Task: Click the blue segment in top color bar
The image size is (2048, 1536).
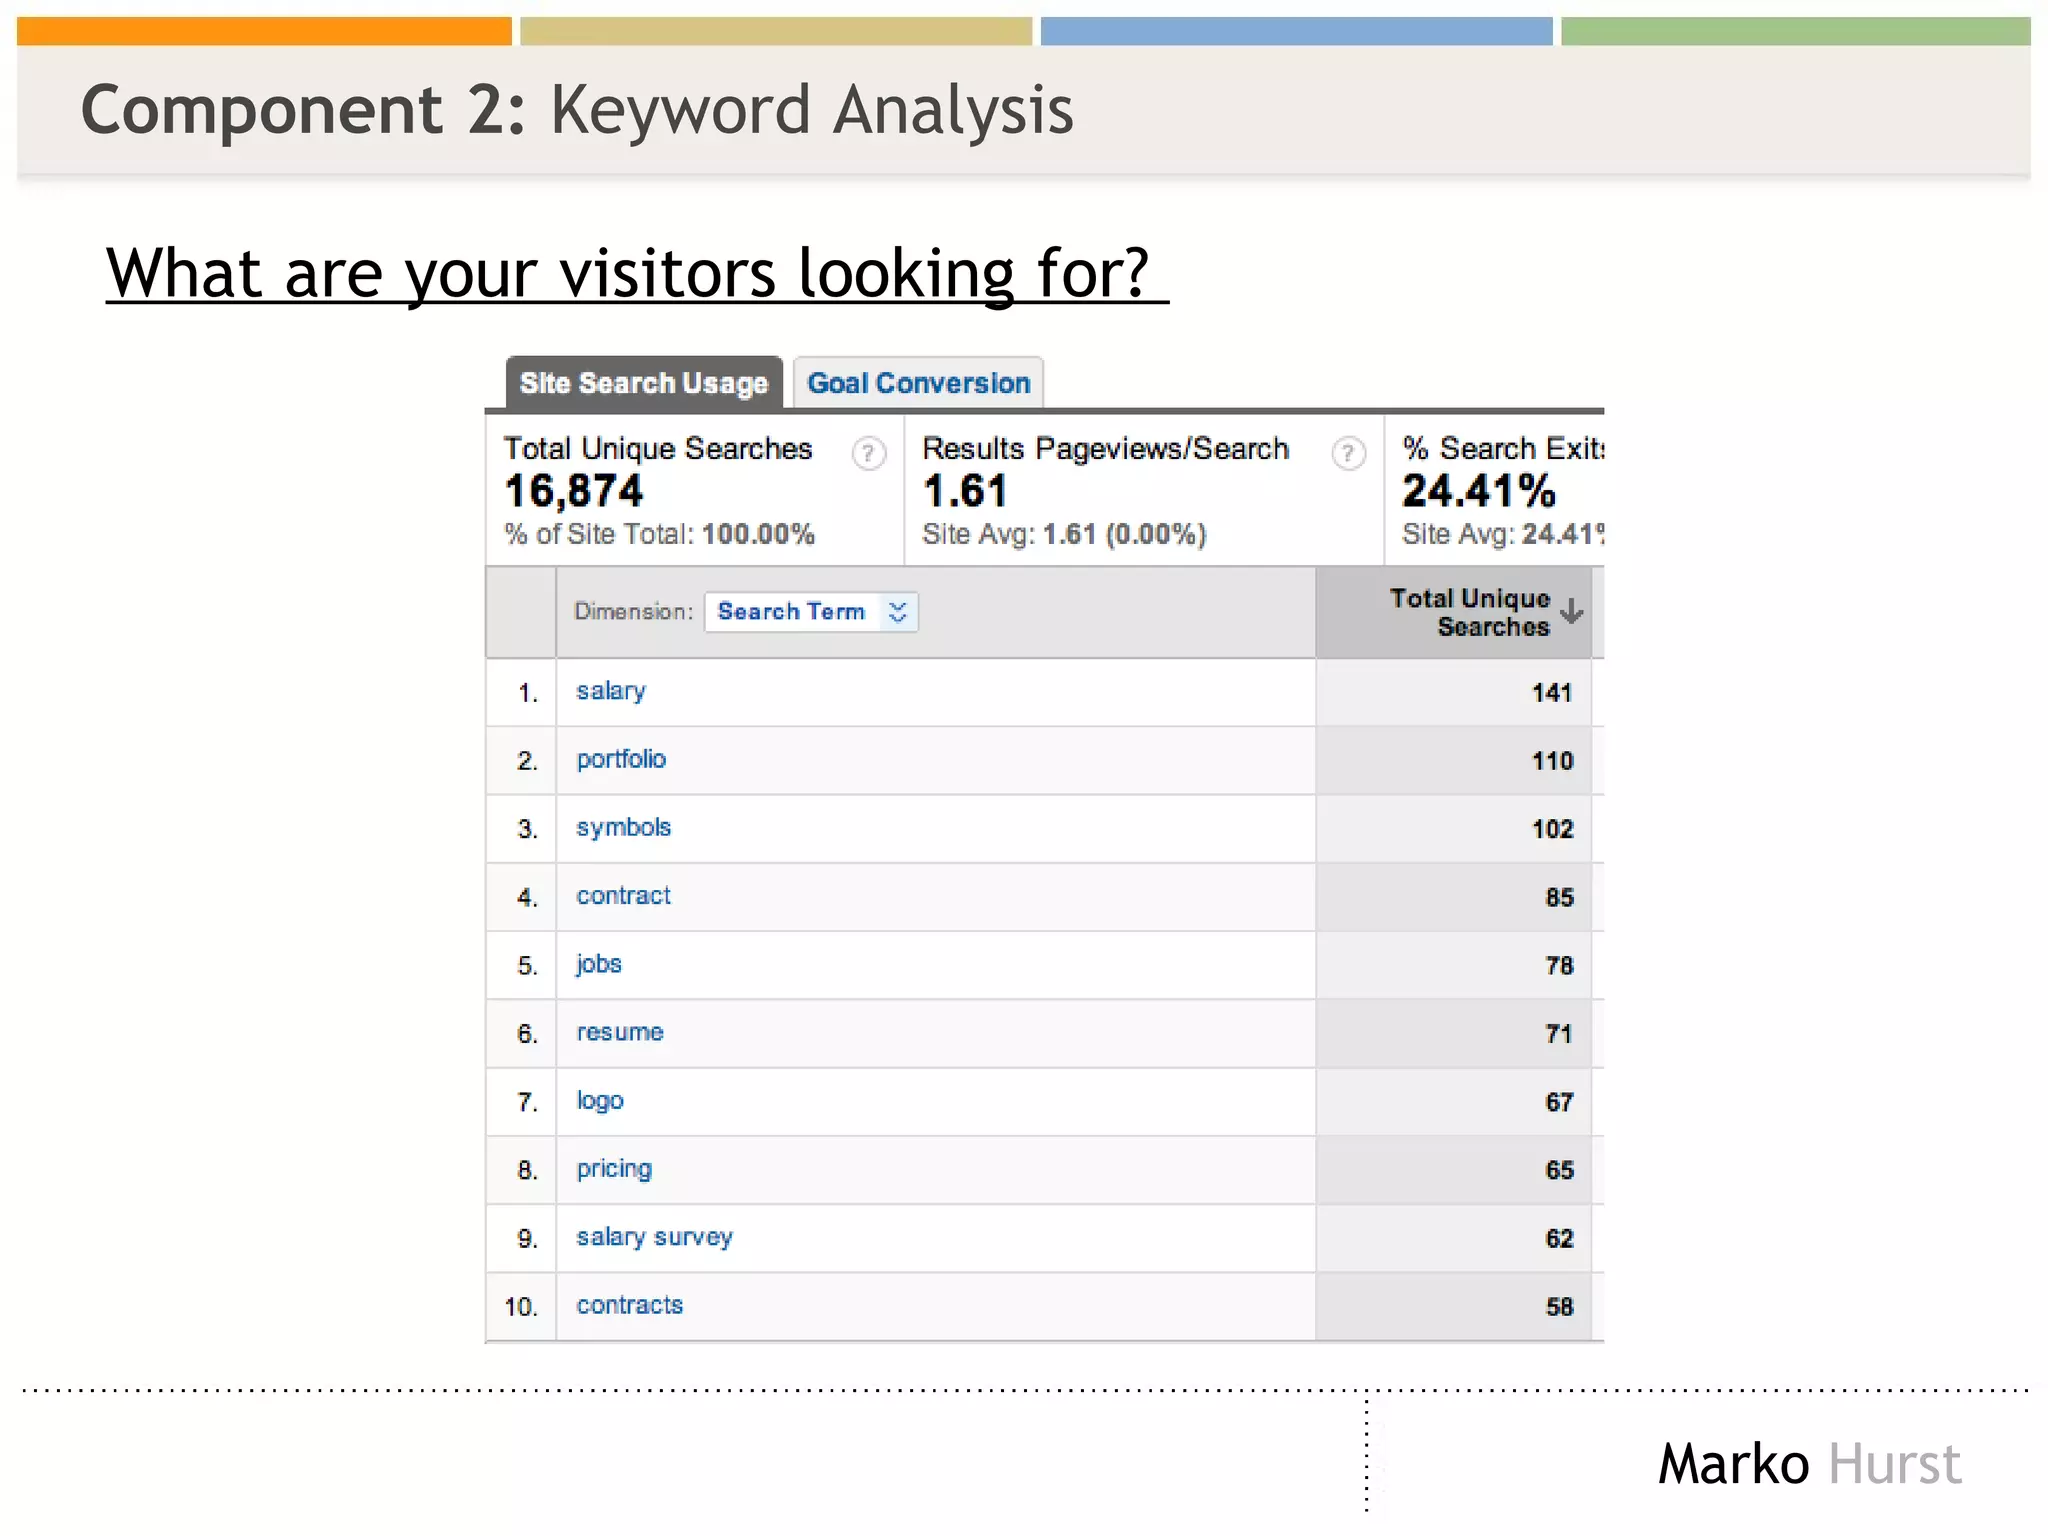Action: (1296, 31)
